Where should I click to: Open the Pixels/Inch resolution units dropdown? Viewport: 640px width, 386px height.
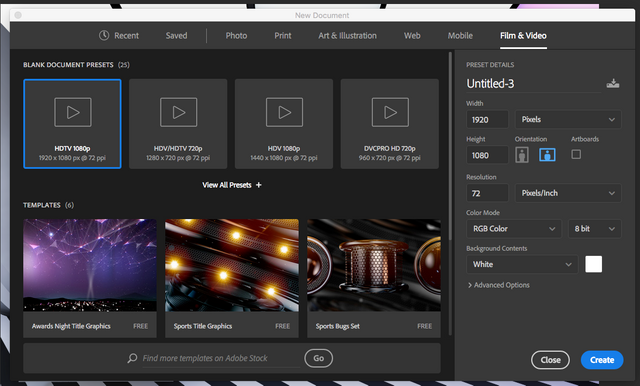pyautogui.click(x=568, y=193)
